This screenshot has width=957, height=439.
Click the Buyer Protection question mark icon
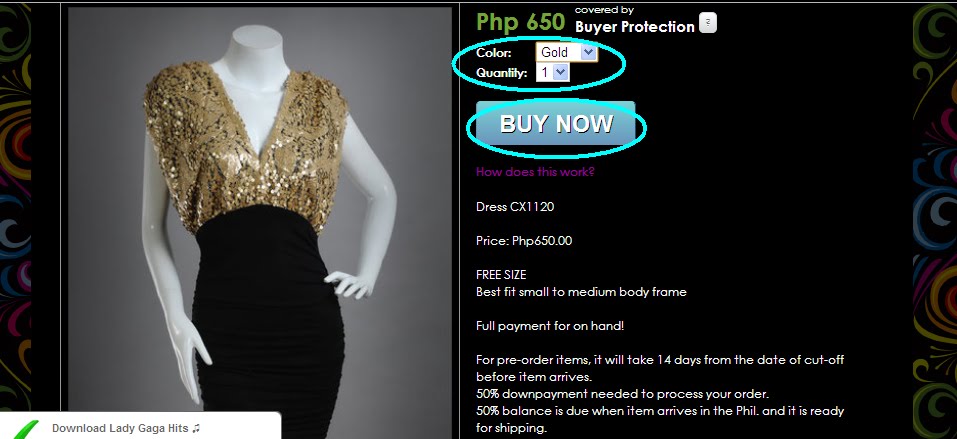pyautogui.click(x=707, y=23)
